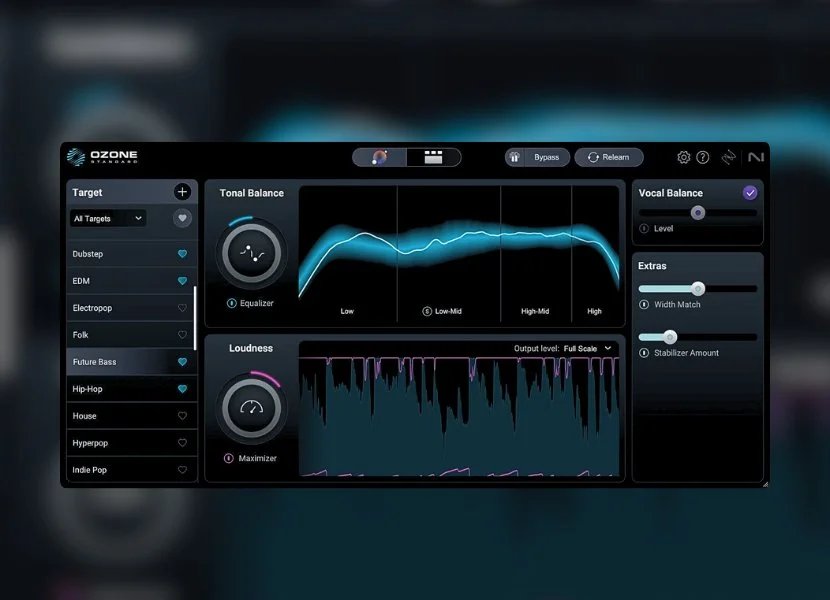
Task: Switch to the modules view tab
Action: tap(433, 157)
